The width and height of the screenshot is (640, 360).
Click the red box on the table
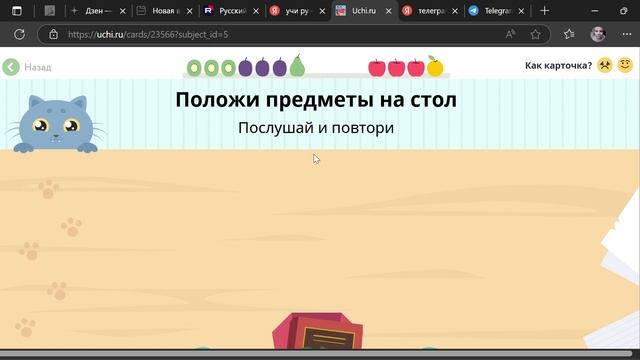(x=317, y=331)
